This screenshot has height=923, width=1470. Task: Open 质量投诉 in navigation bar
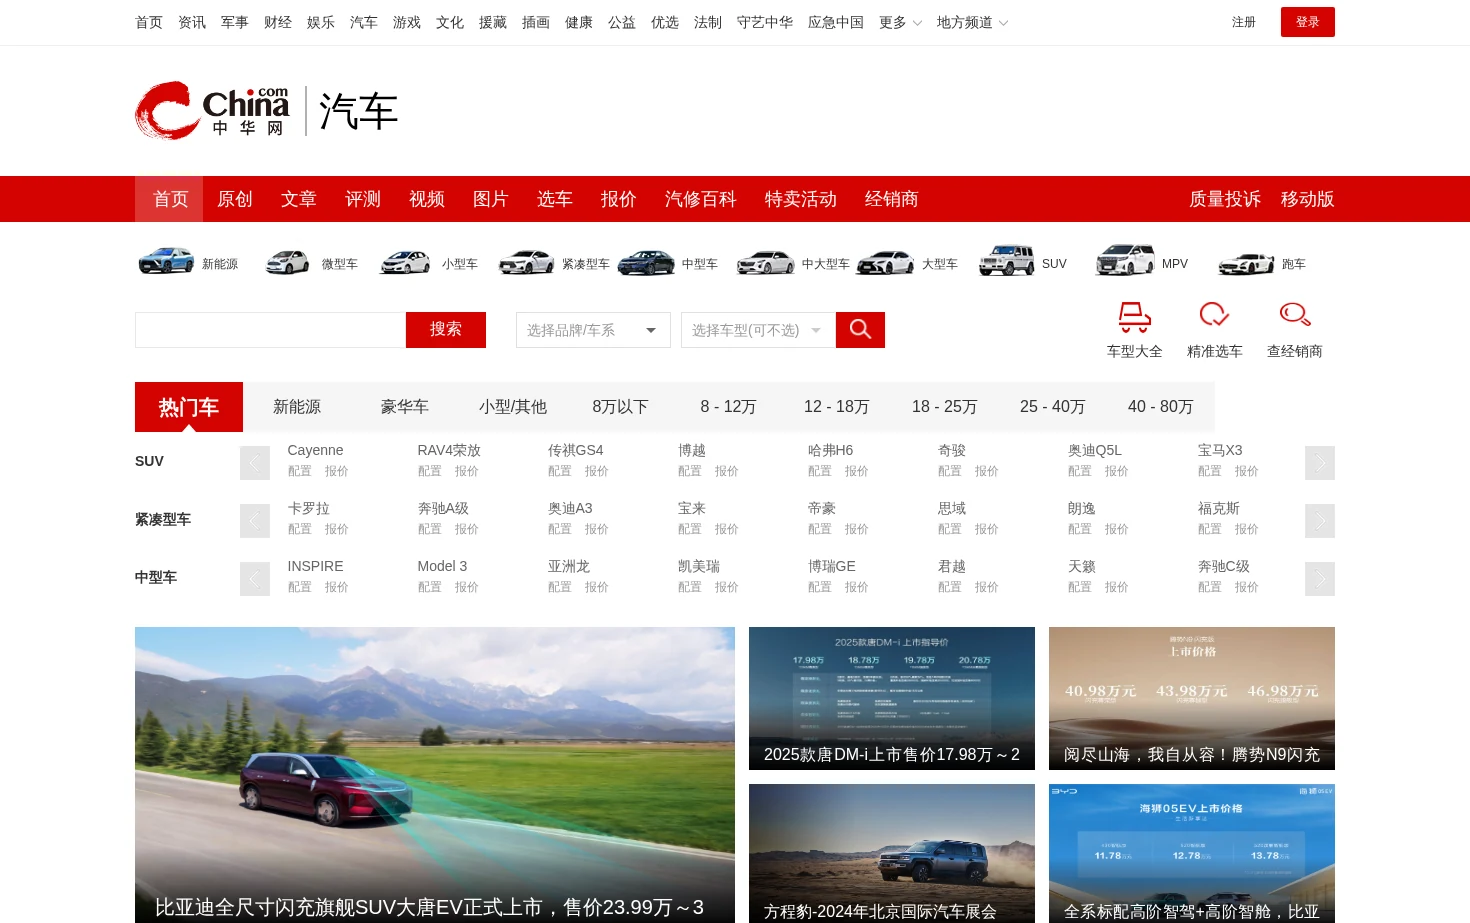1225,199
